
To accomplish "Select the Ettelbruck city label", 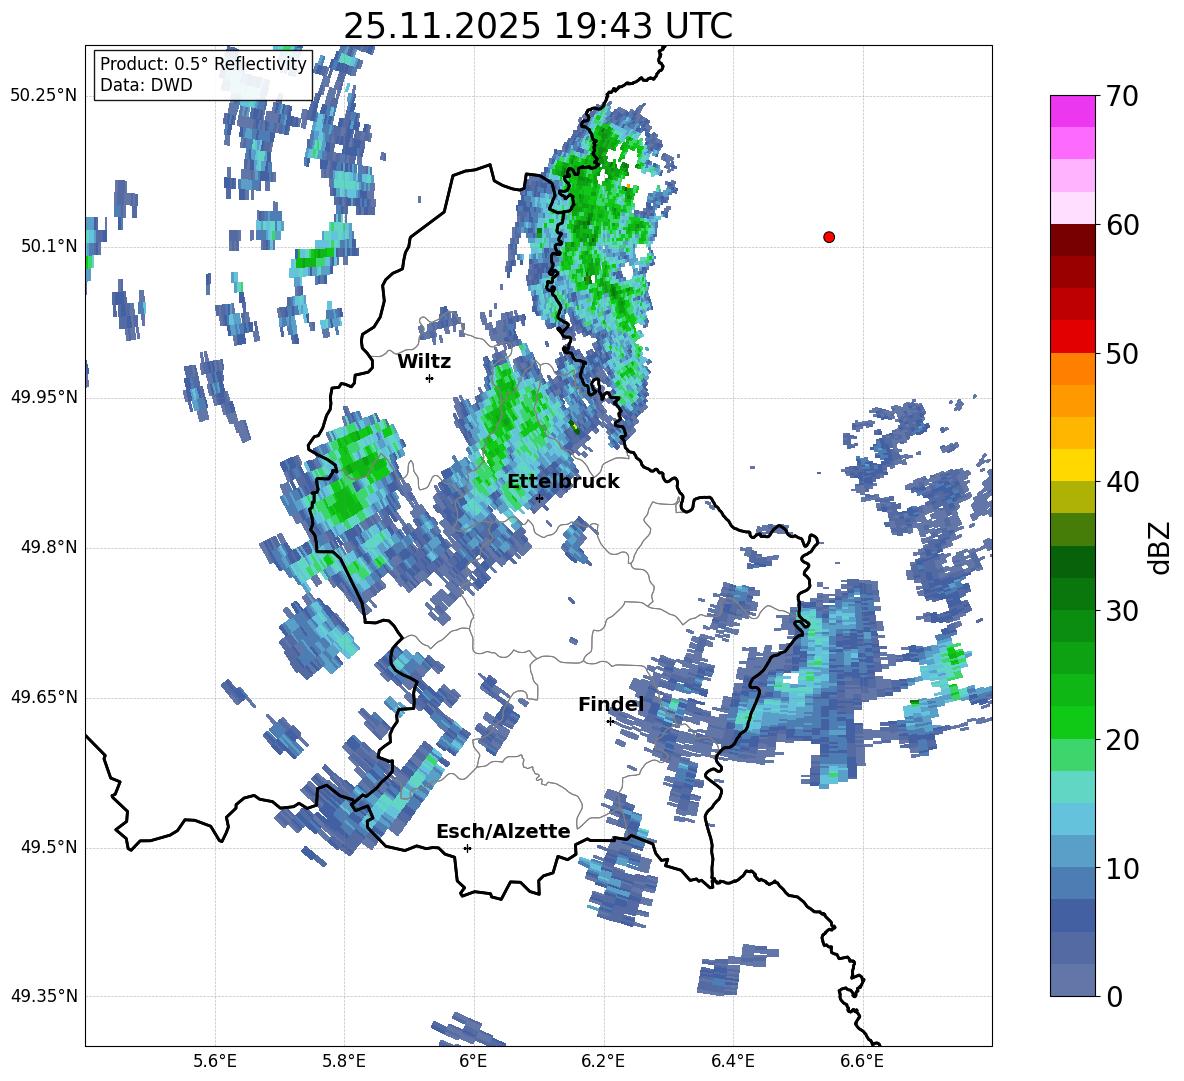I will [563, 482].
